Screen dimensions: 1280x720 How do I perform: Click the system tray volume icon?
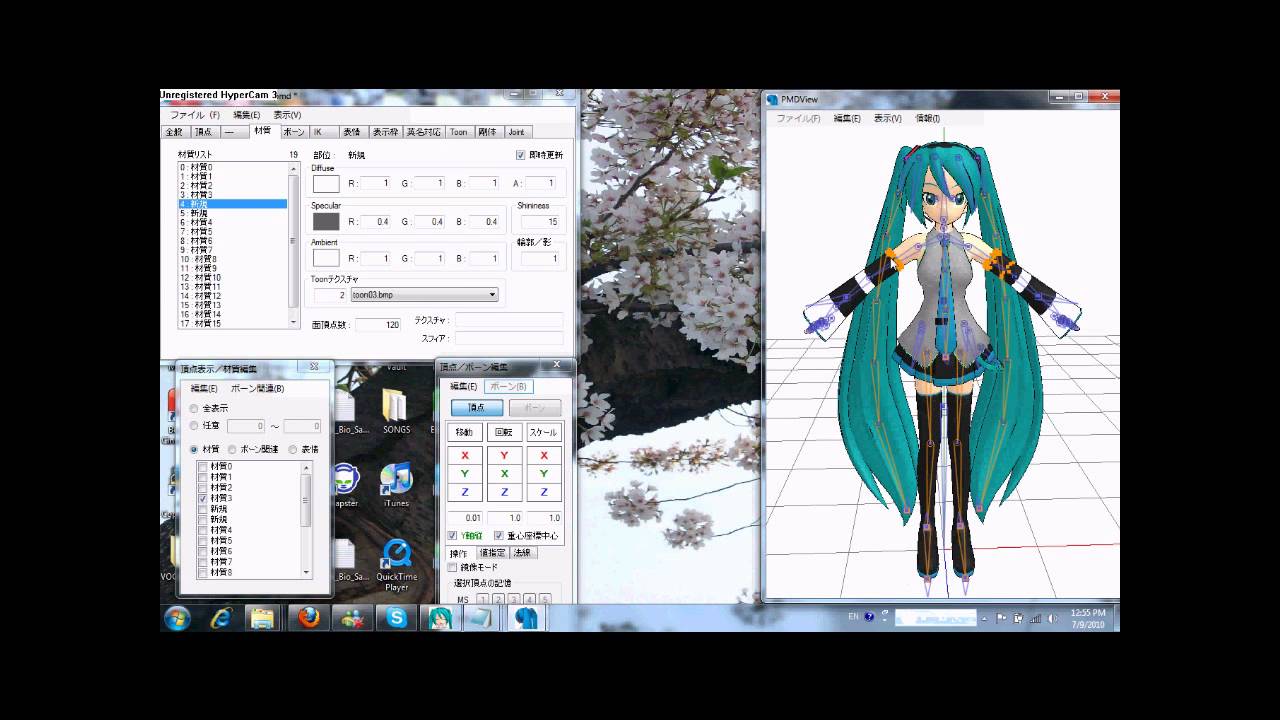click(x=1051, y=618)
